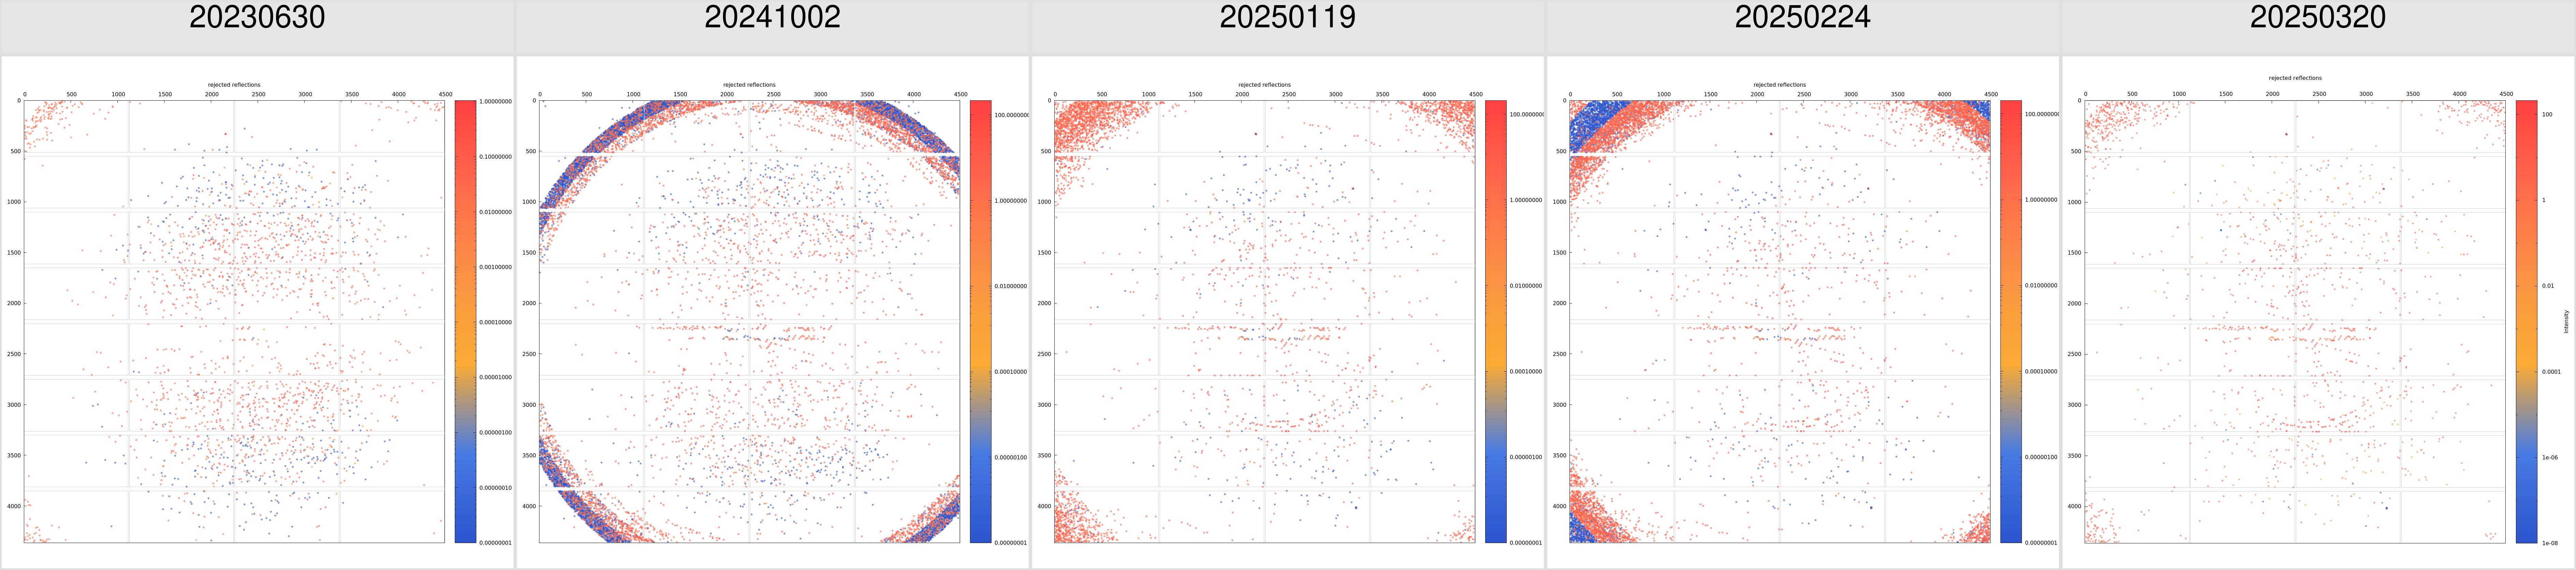Click '1e-08' colorbar tick in 20250320 panel
2576x570 pixels.
tap(2550, 543)
